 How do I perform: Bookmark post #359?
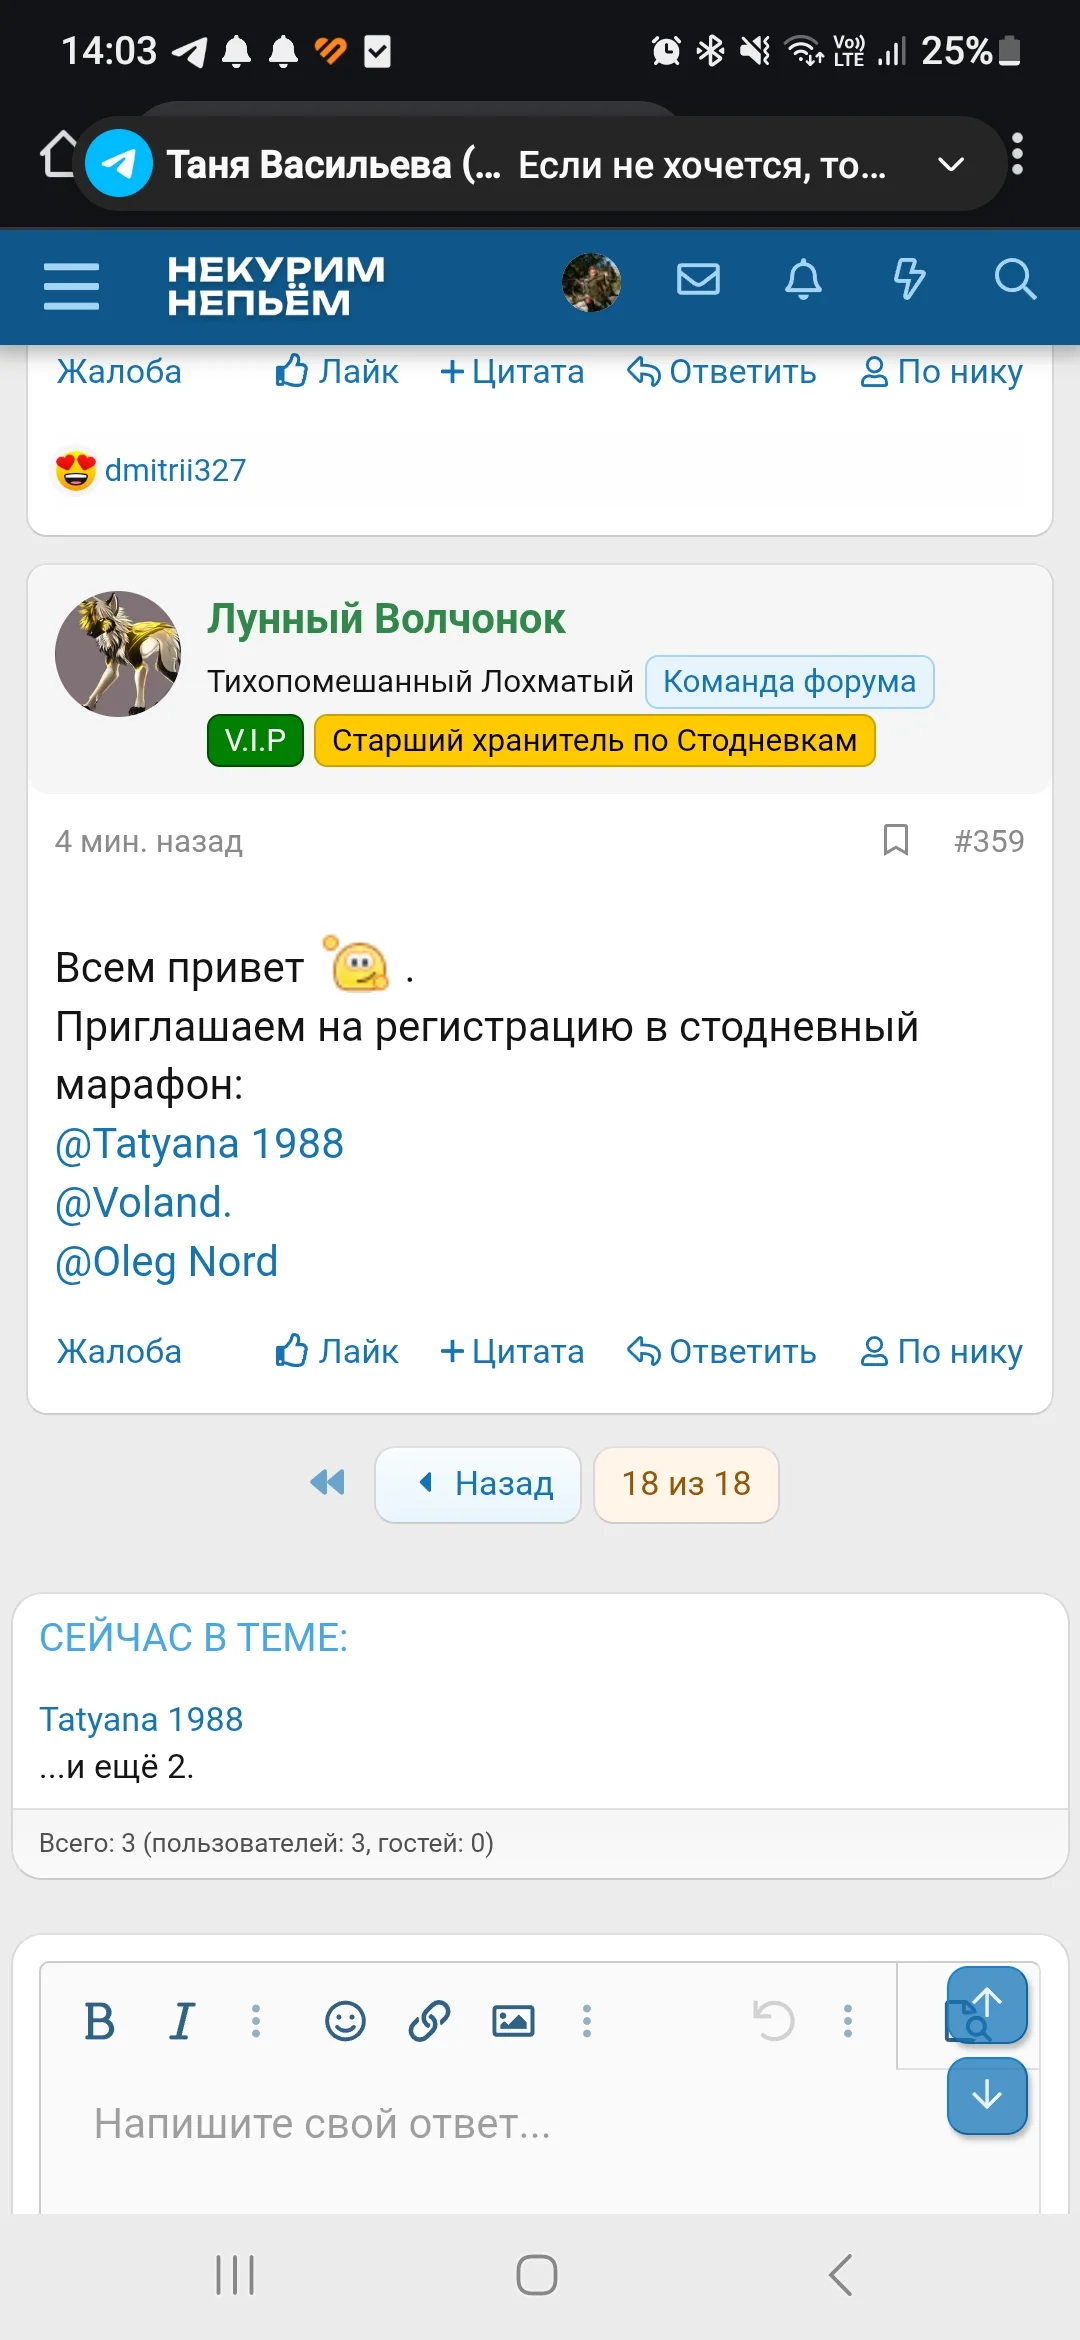point(896,840)
